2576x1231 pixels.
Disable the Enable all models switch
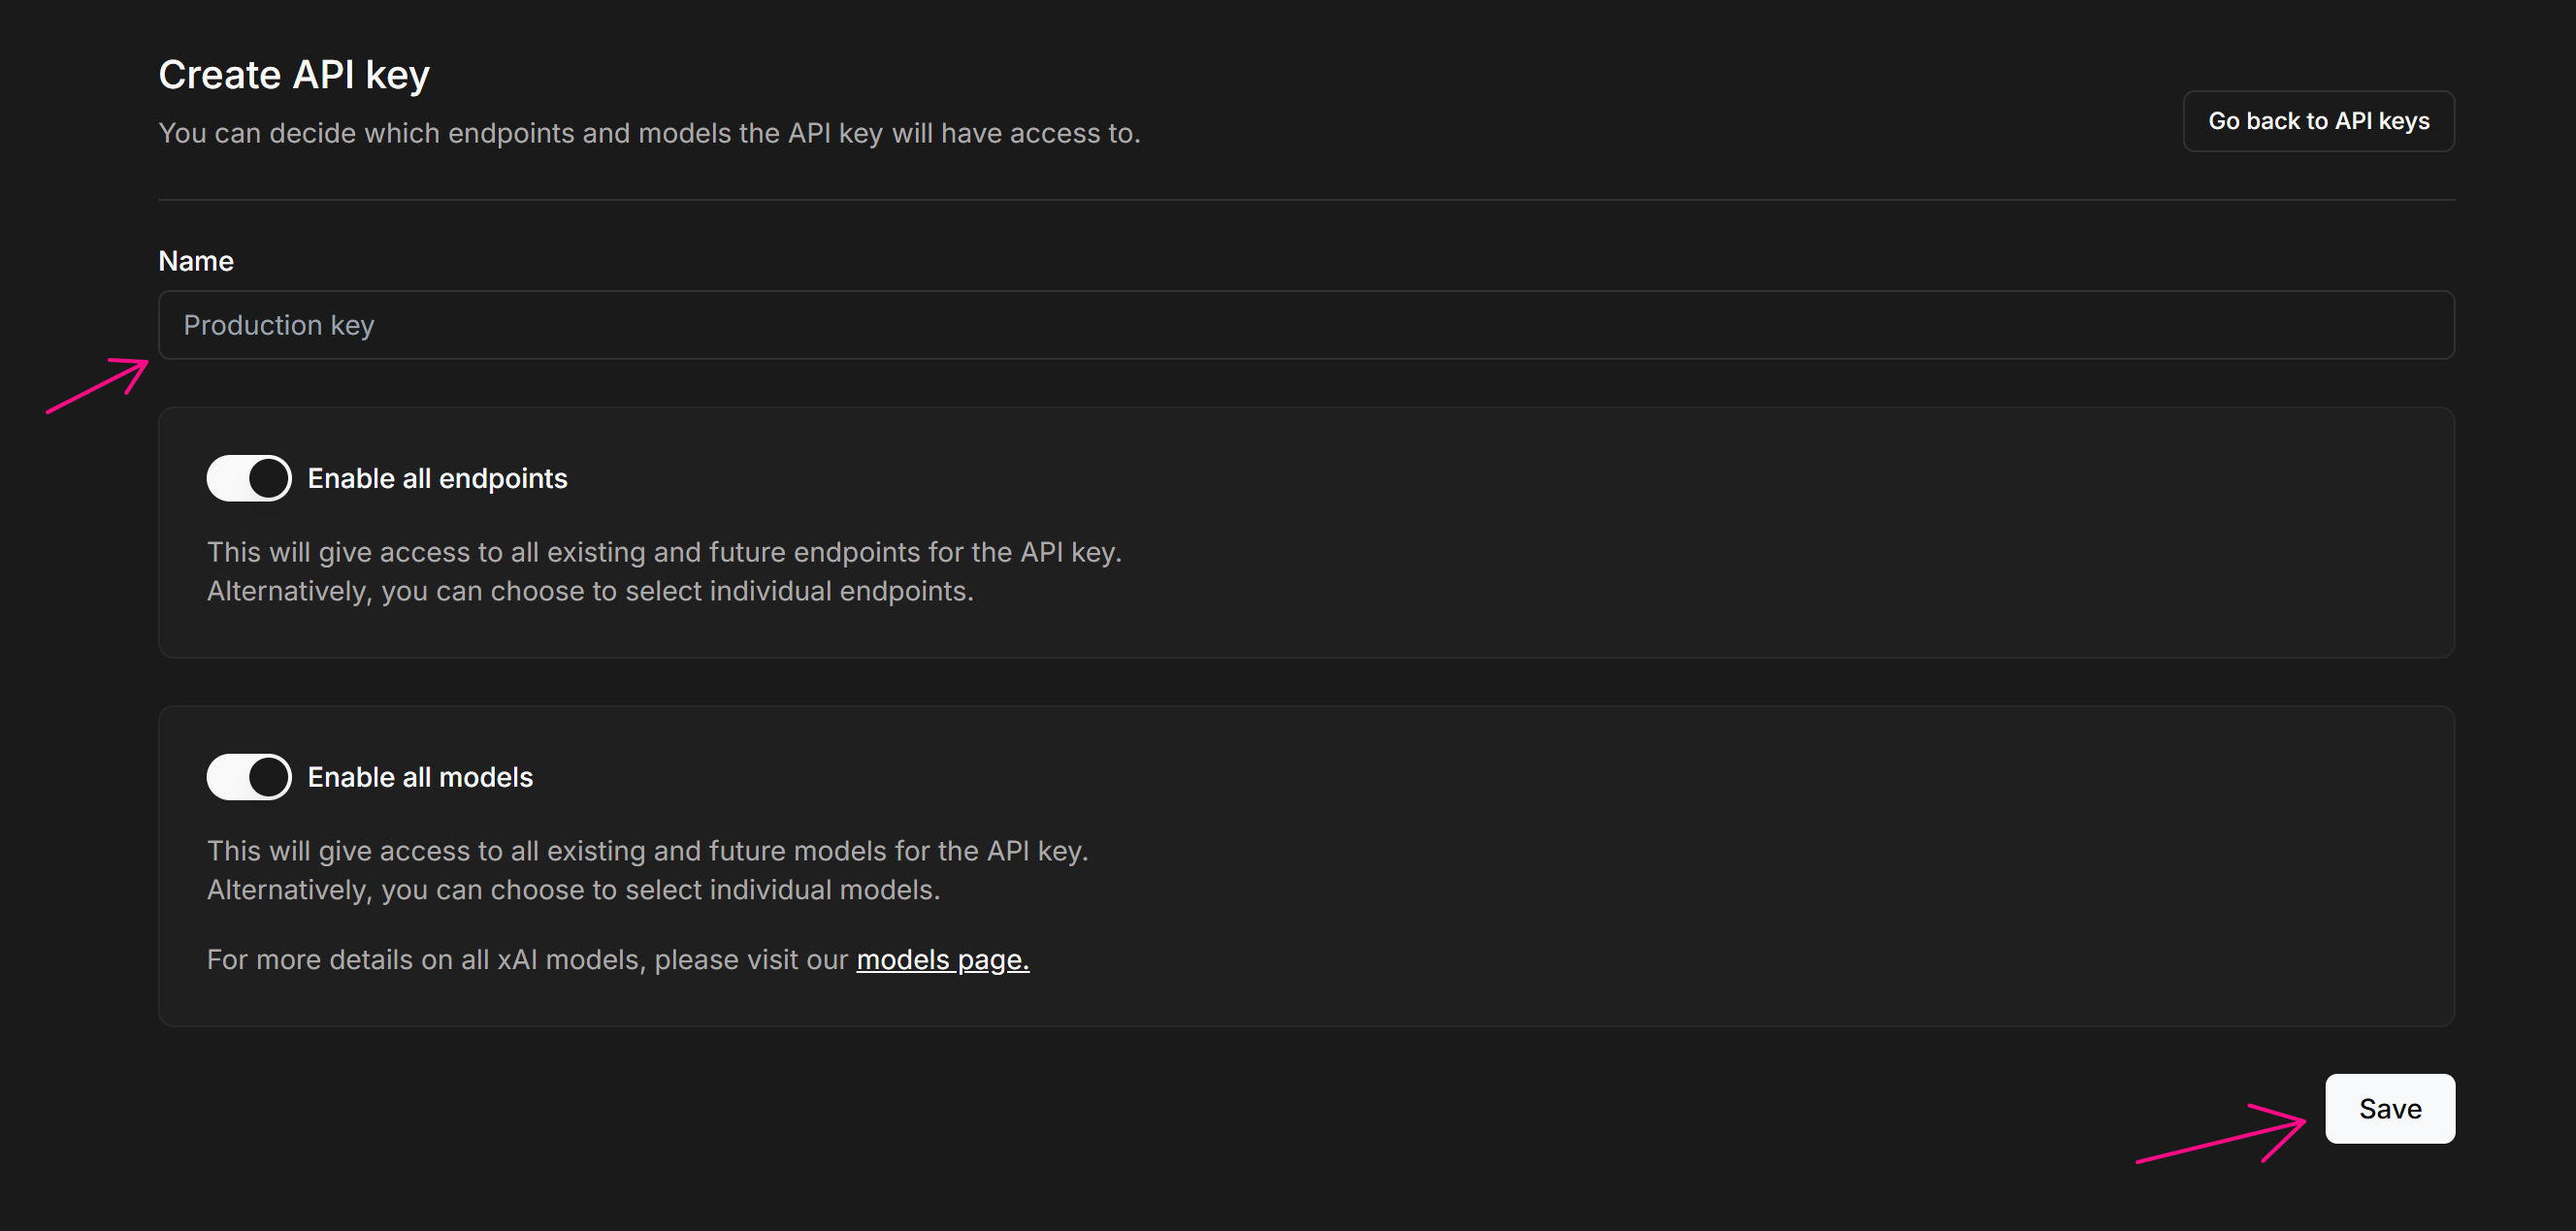[x=249, y=777]
